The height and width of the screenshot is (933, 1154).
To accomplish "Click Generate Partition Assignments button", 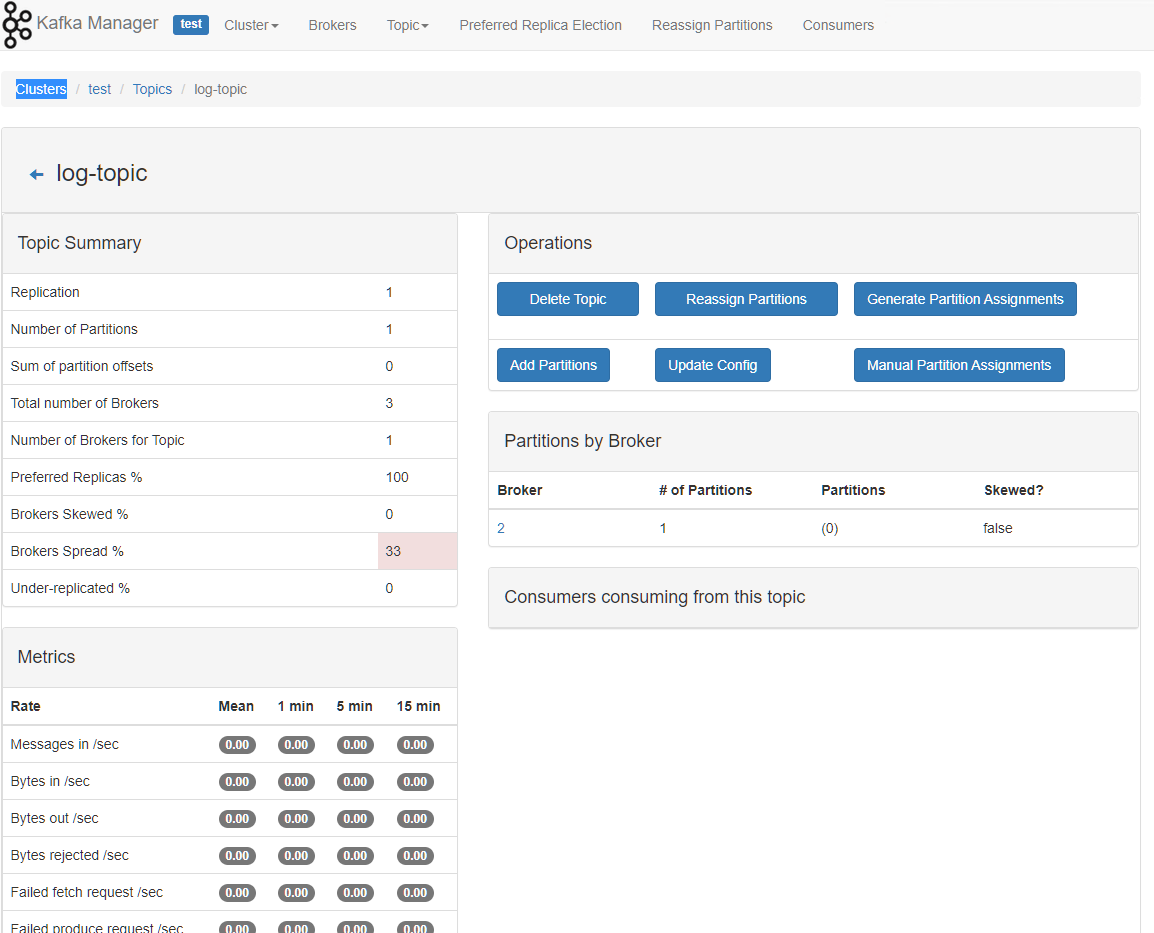I will (965, 299).
